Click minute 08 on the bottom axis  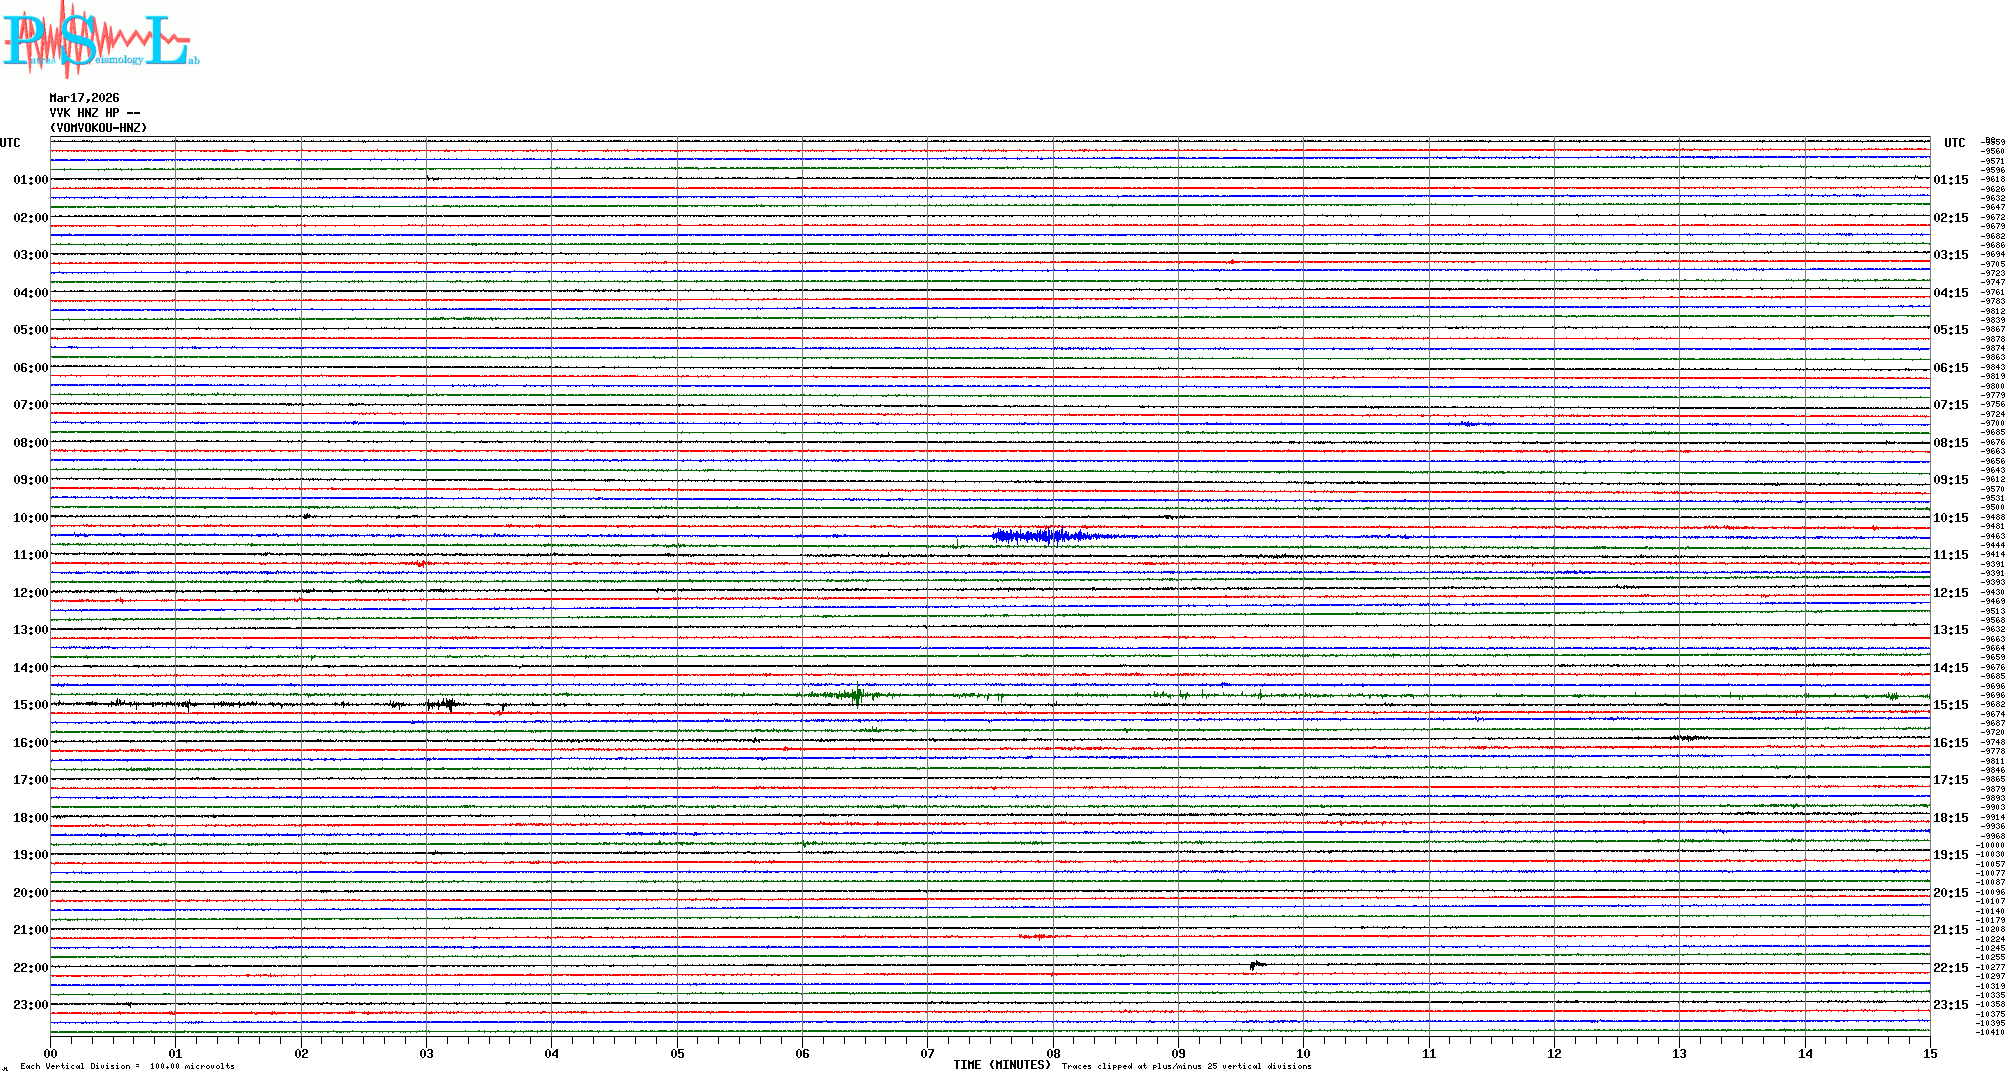(x=1053, y=1053)
